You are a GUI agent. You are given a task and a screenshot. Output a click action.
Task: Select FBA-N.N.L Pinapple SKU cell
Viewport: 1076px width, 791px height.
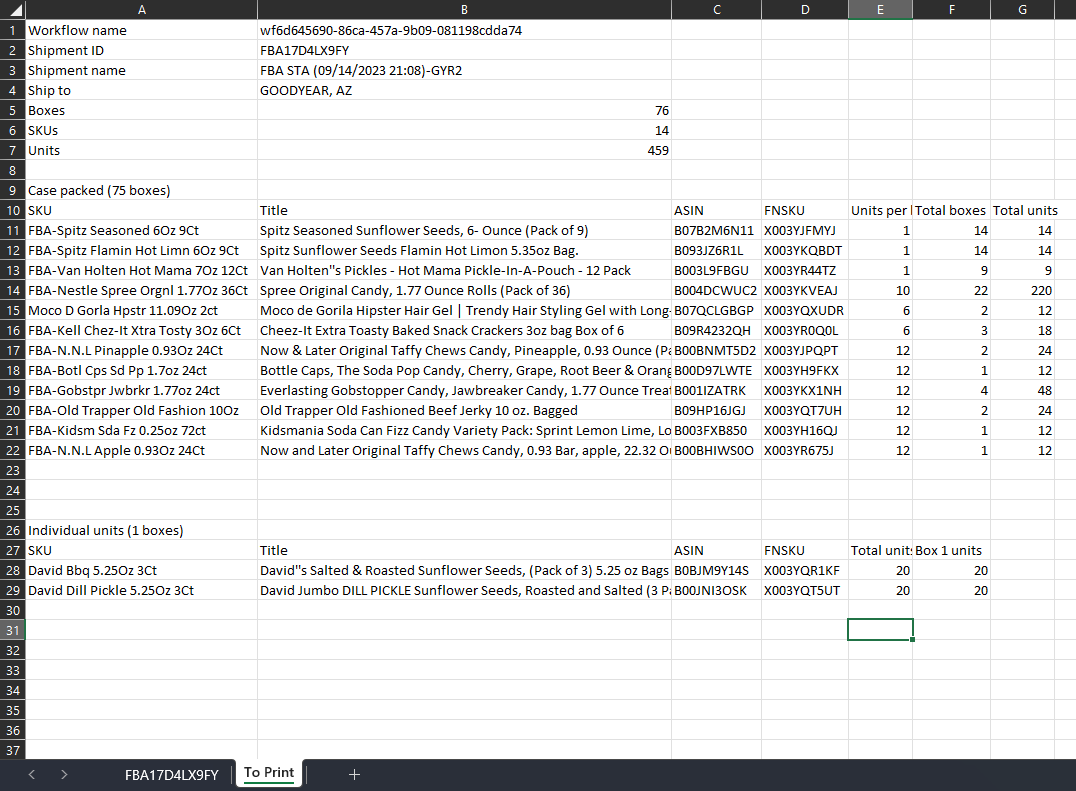(x=141, y=351)
